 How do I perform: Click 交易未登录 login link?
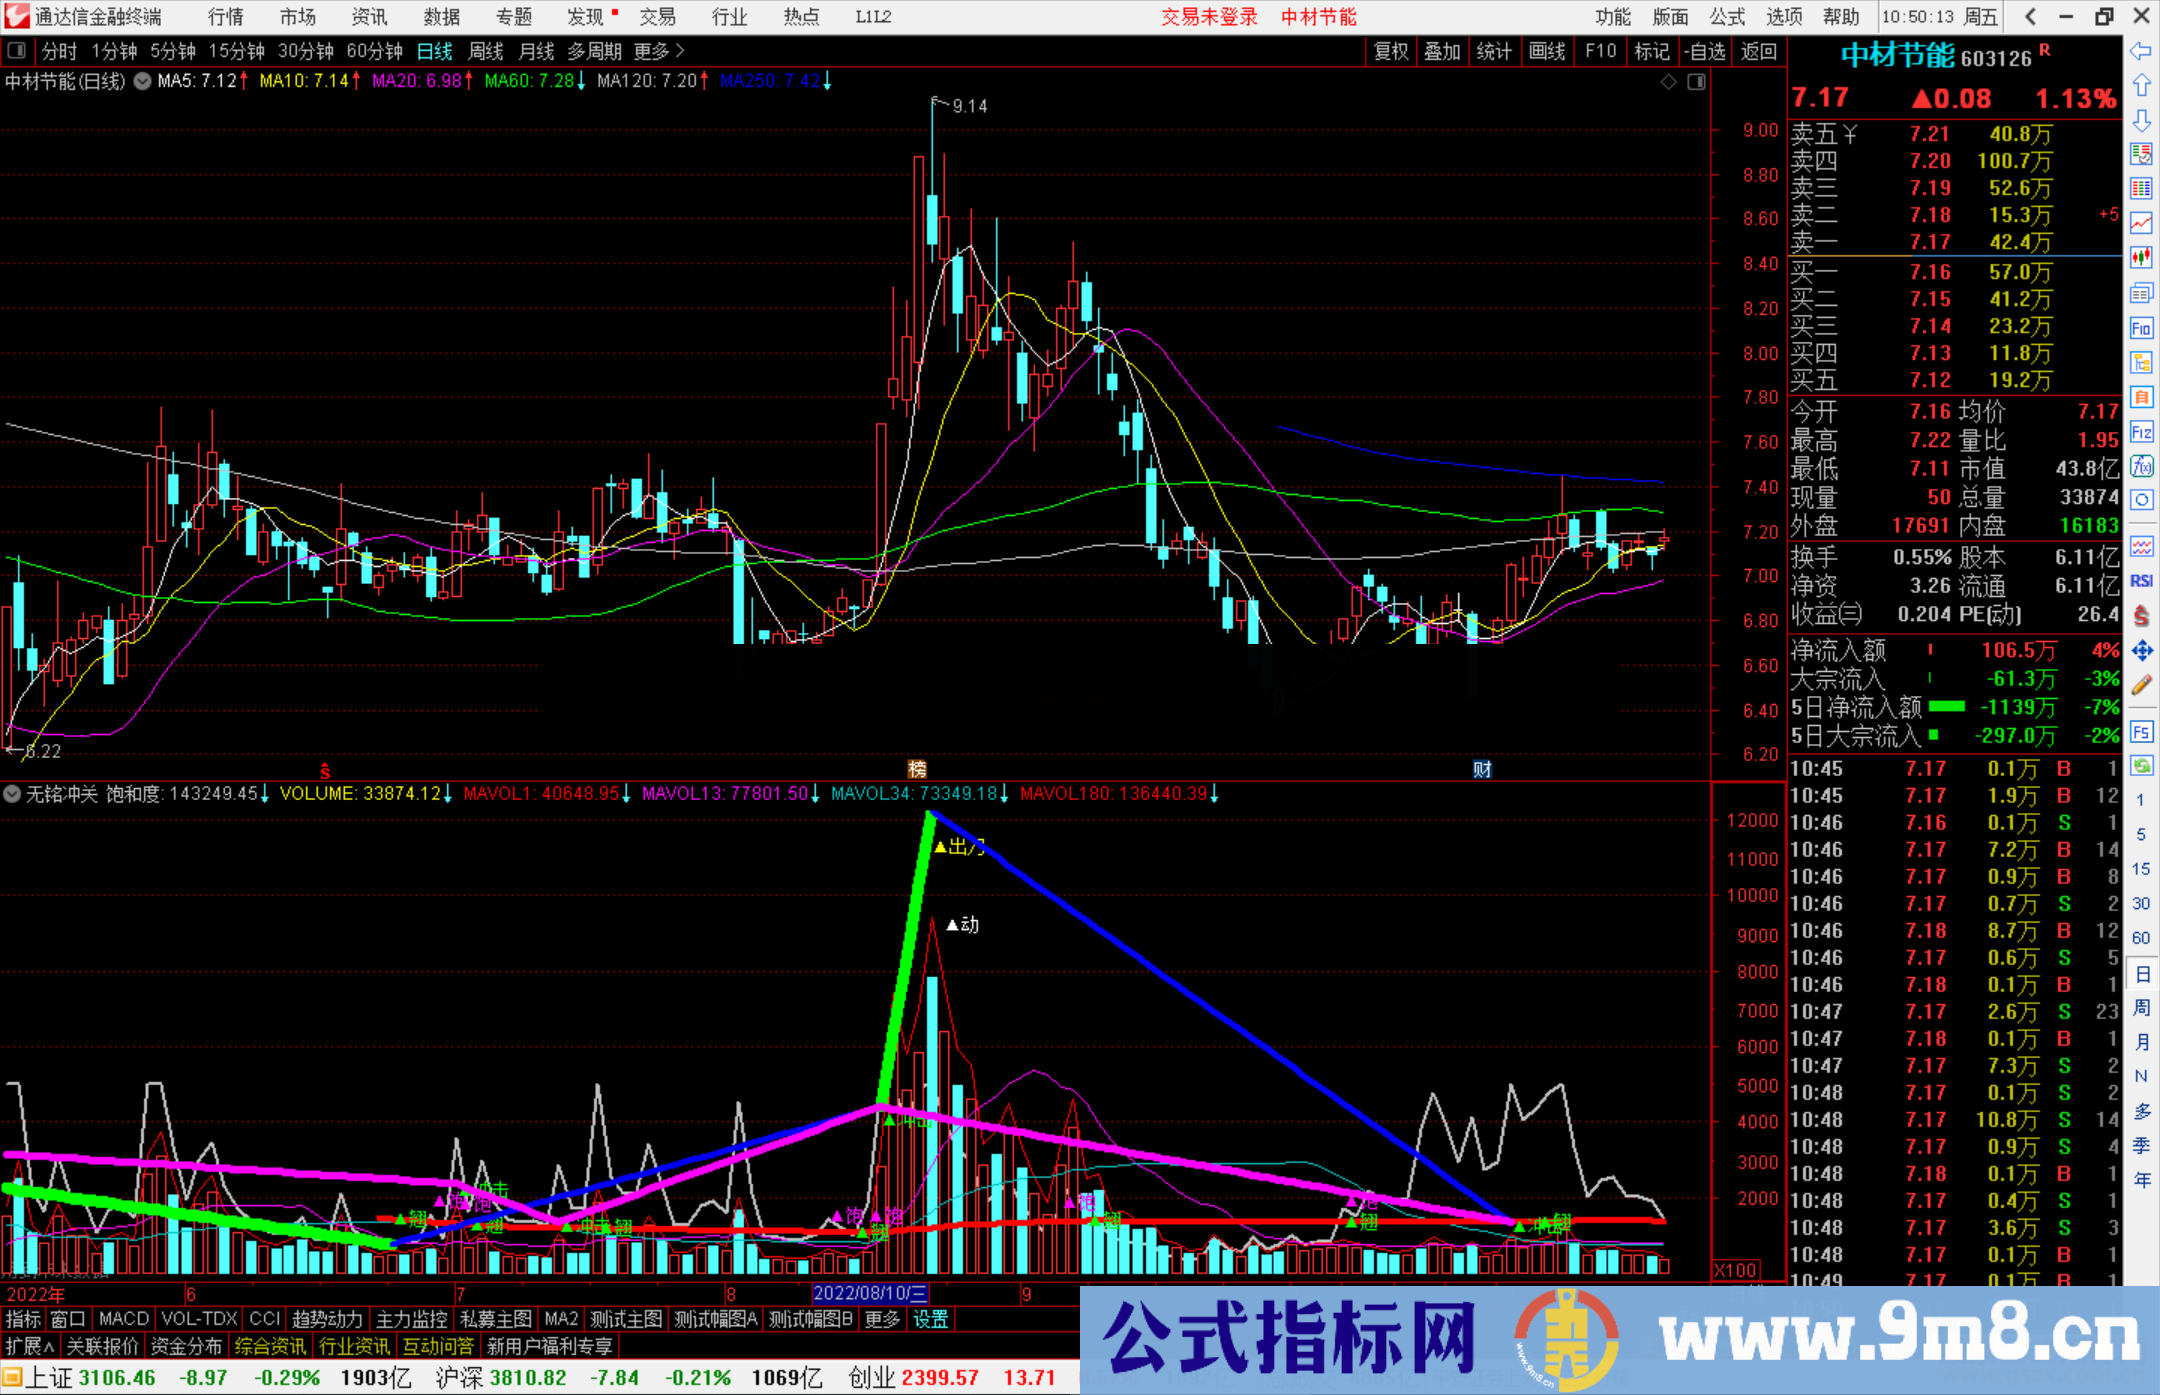(x=1209, y=17)
